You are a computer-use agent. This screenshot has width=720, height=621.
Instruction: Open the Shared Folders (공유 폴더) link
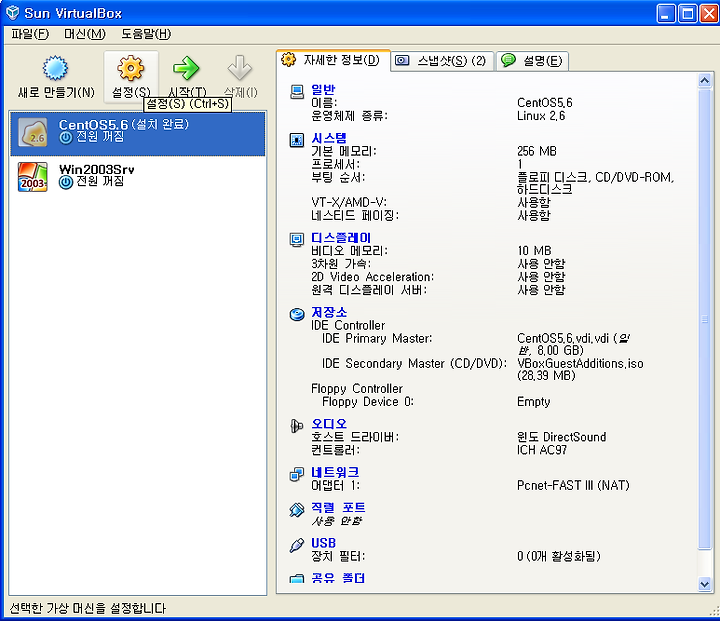click(x=338, y=578)
